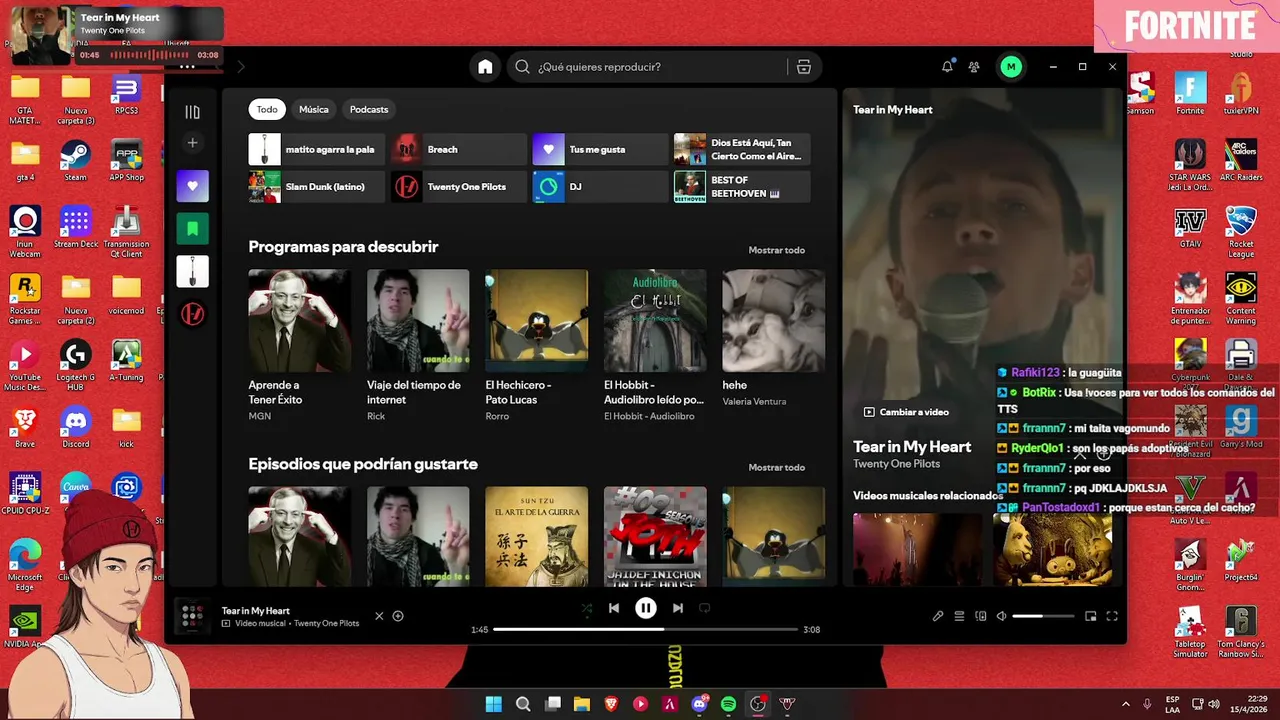Image resolution: width=1280 pixels, height=720 pixels.
Task: Open 'Slam Dunk (latino)' shortcut
Action: [x=317, y=187]
